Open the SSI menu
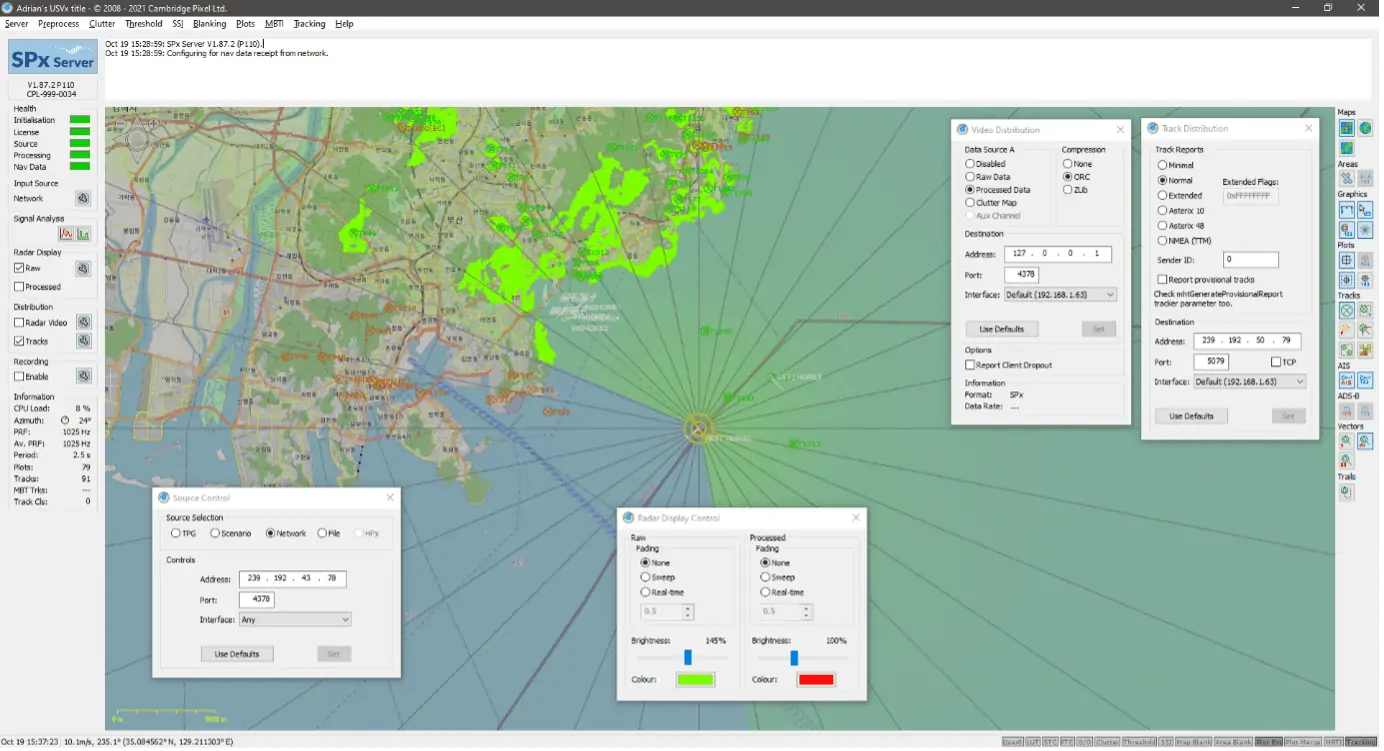 178,24
